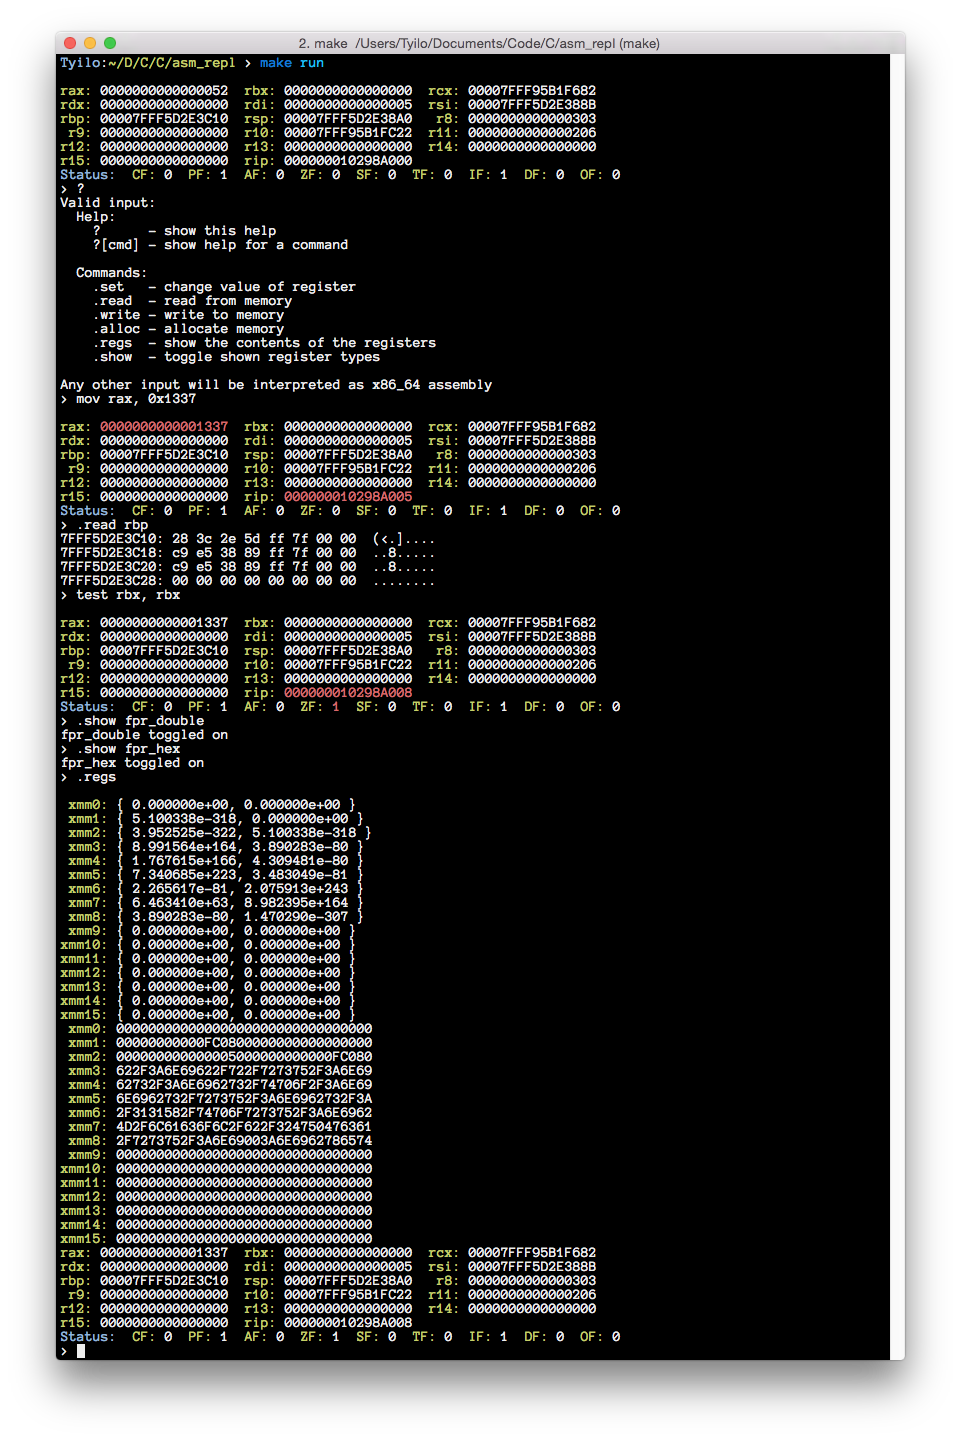Click the 'test rbx, rbx' instruction
The height and width of the screenshot is (1440, 961).
[127, 594]
